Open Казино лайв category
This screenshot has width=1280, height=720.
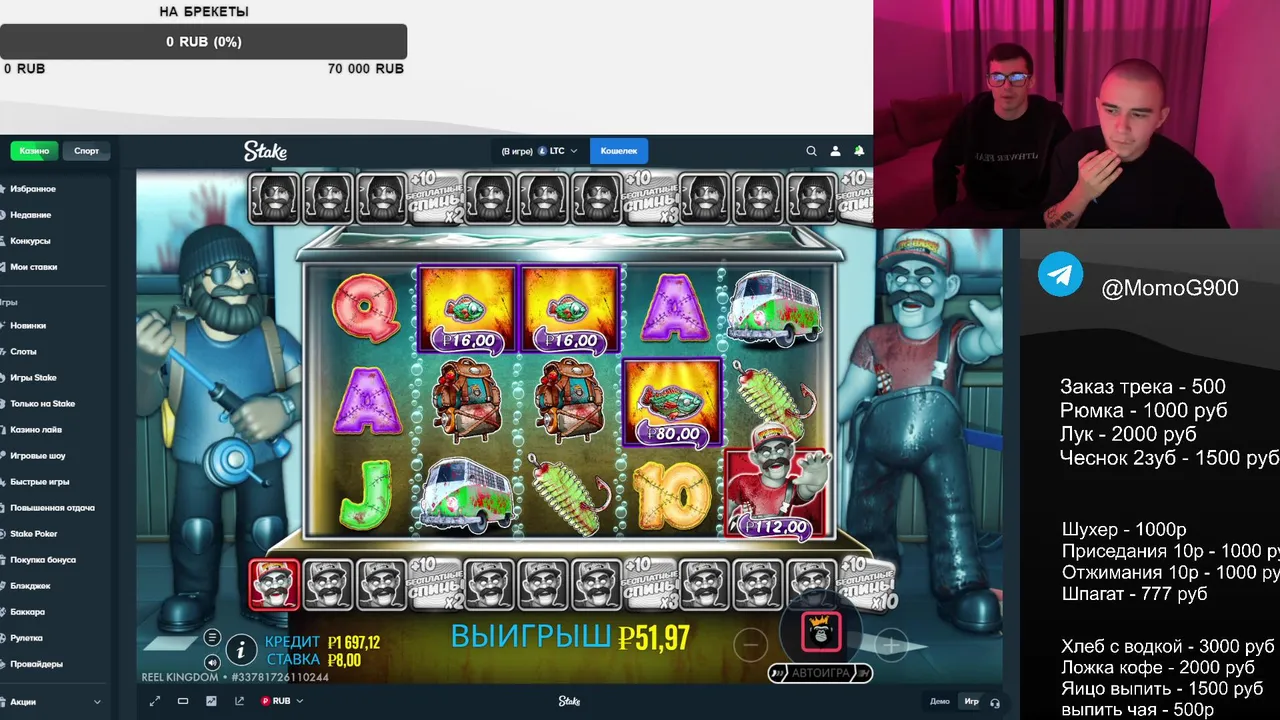[x=36, y=430]
